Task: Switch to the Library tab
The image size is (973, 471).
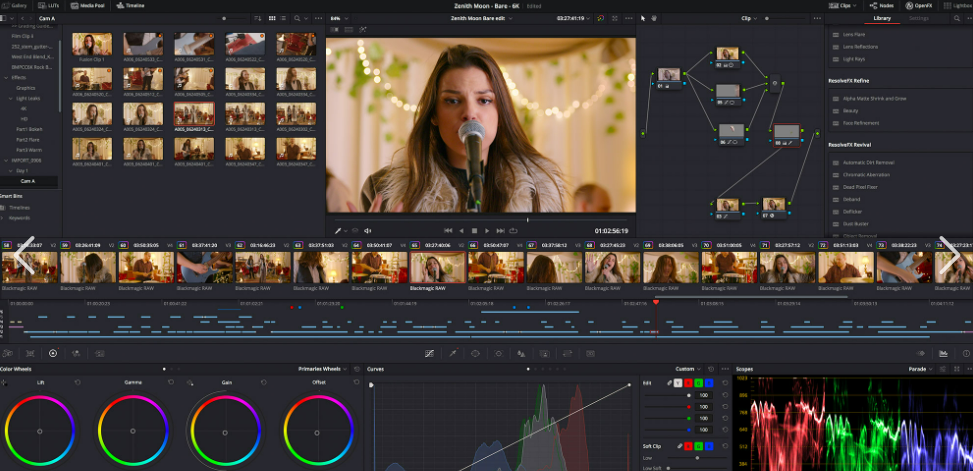Action: point(882,19)
